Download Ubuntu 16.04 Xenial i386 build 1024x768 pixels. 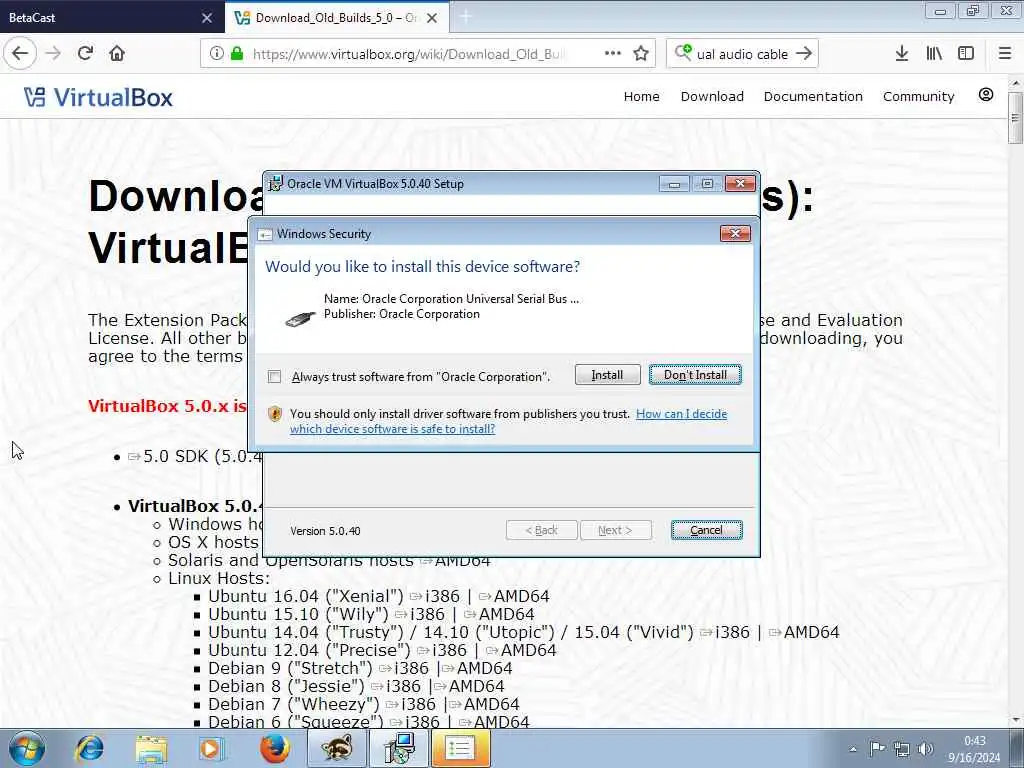click(435, 596)
